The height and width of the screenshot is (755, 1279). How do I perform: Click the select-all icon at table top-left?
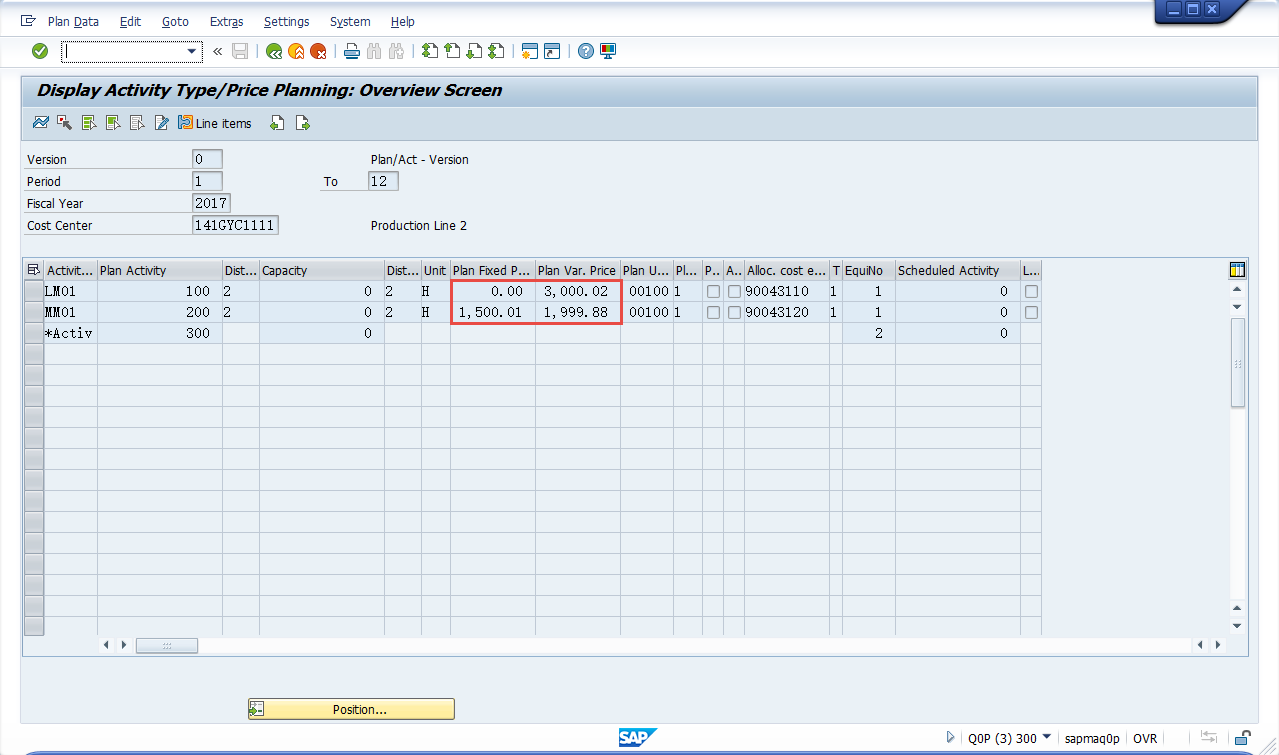(x=34, y=270)
